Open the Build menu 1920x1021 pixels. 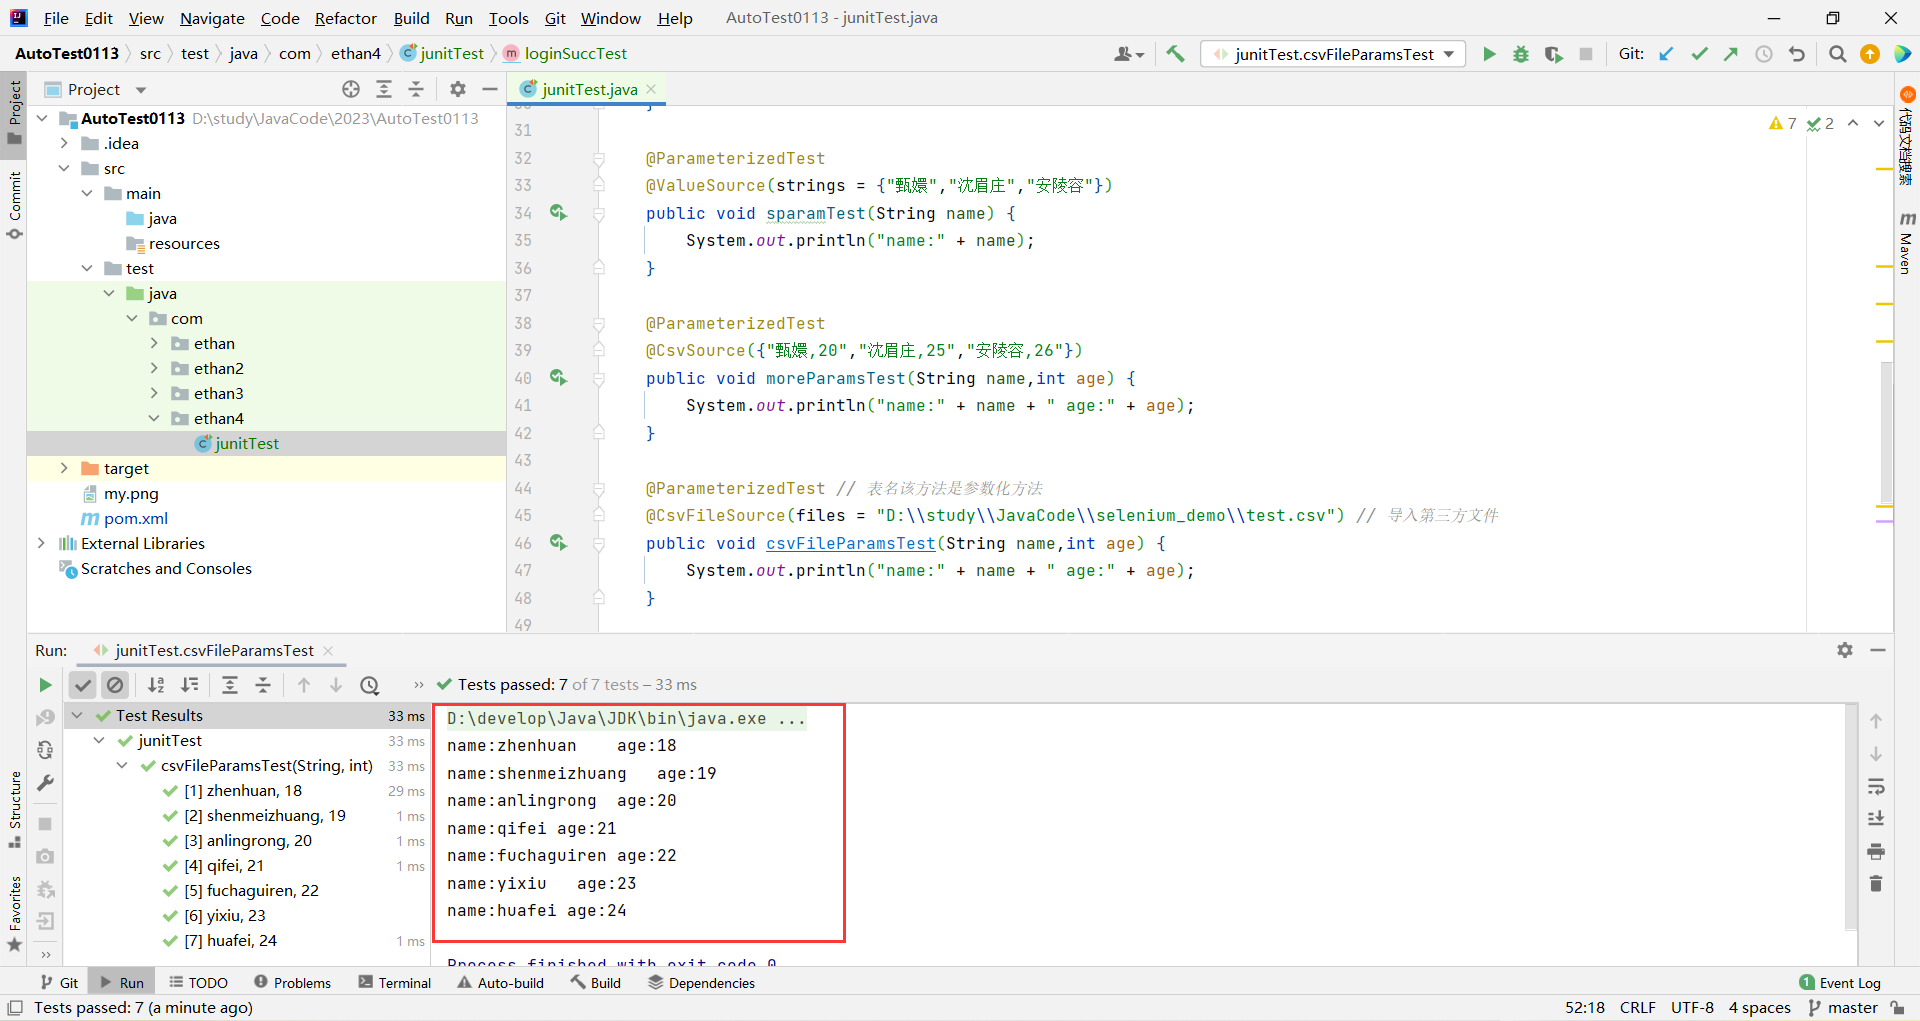(x=411, y=18)
